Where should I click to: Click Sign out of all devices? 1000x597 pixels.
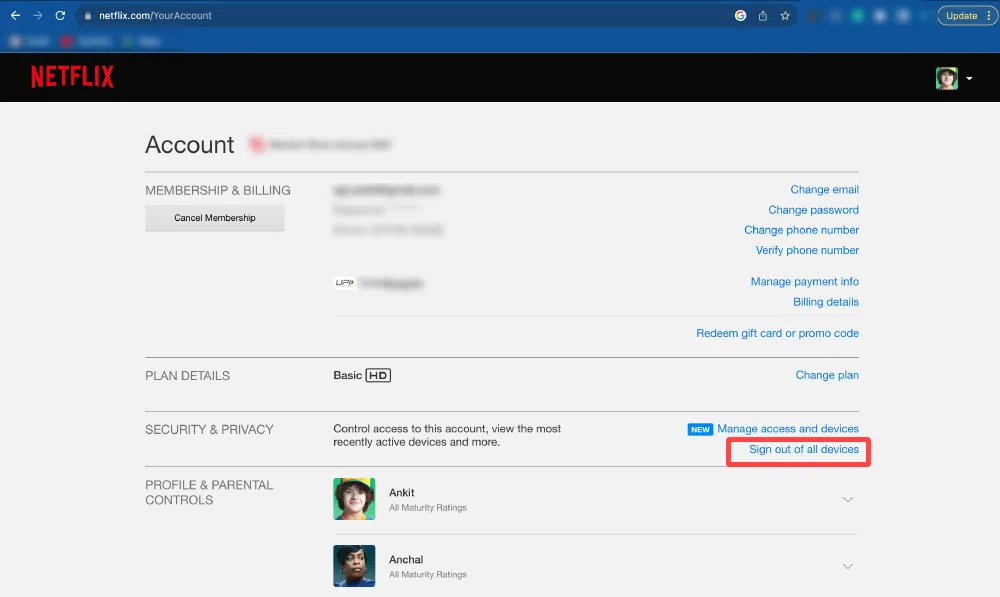point(804,449)
